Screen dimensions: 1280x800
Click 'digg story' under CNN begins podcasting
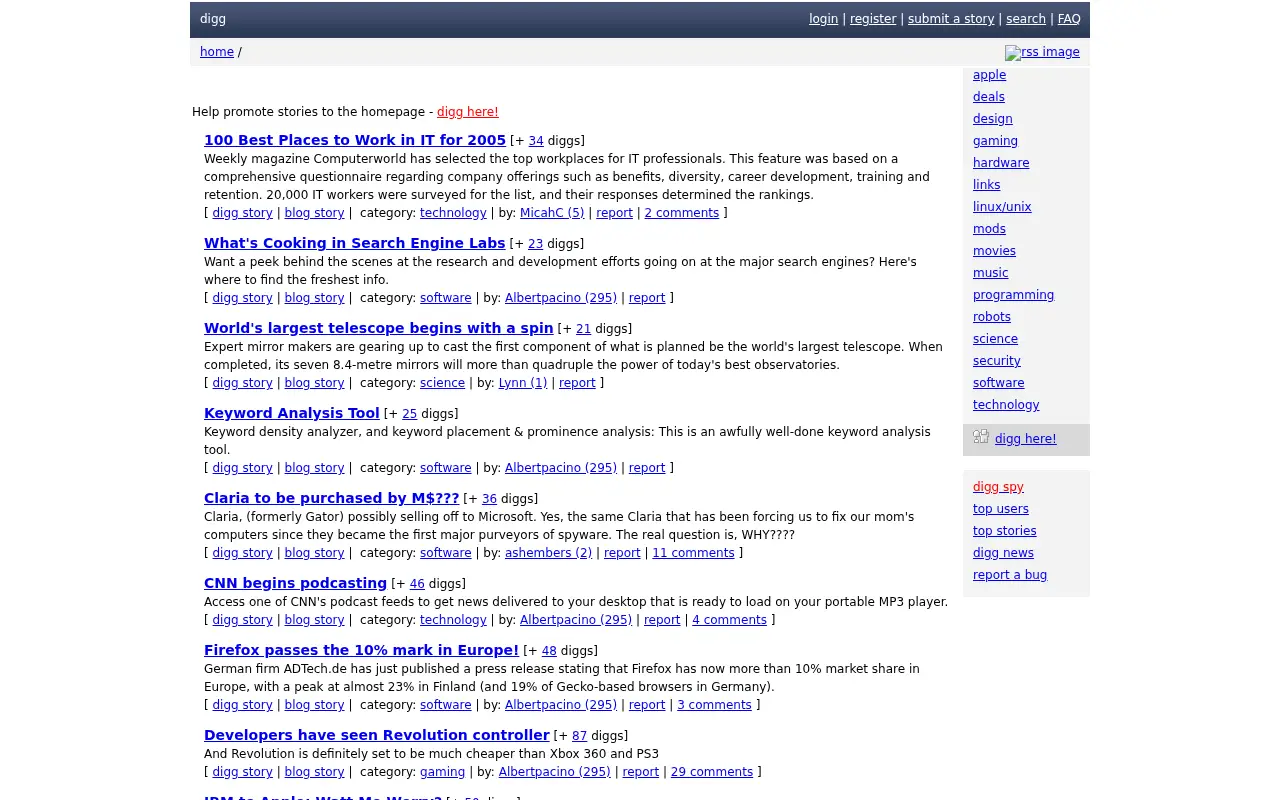click(x=243, y=620)
